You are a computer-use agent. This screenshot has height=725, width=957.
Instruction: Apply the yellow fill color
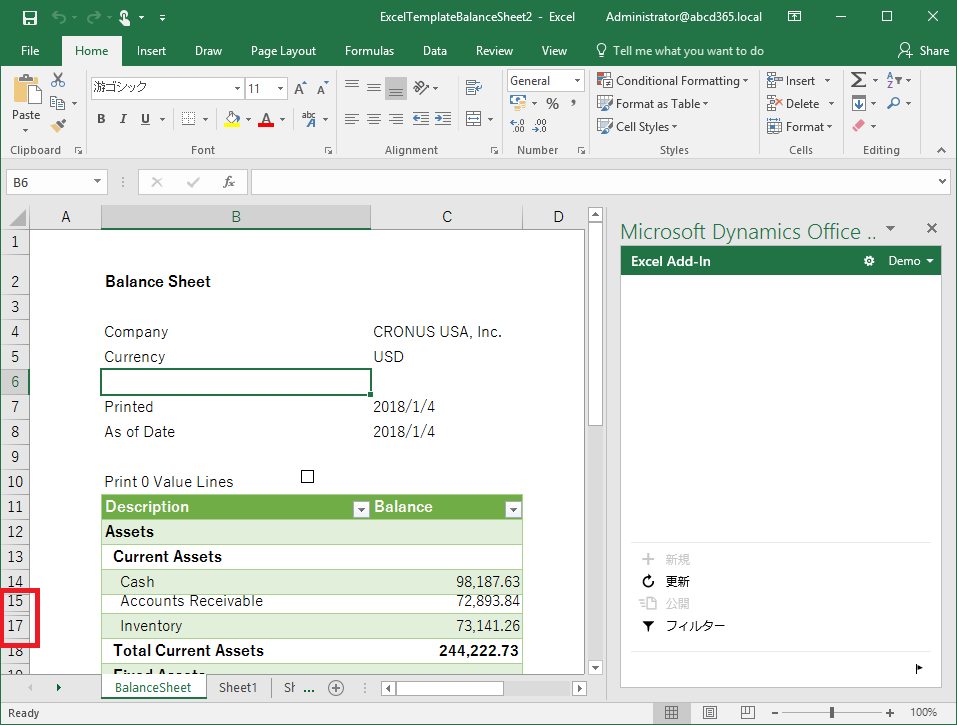click(x=232, y=118)
